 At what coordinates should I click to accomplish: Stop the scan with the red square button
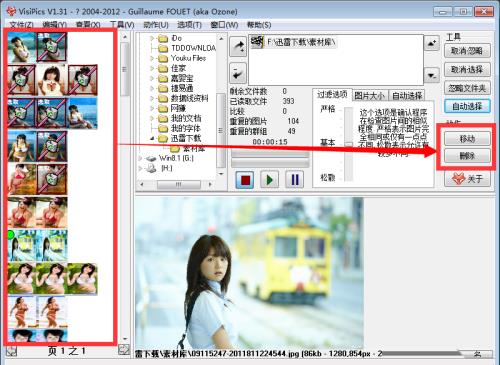point(245,180)
